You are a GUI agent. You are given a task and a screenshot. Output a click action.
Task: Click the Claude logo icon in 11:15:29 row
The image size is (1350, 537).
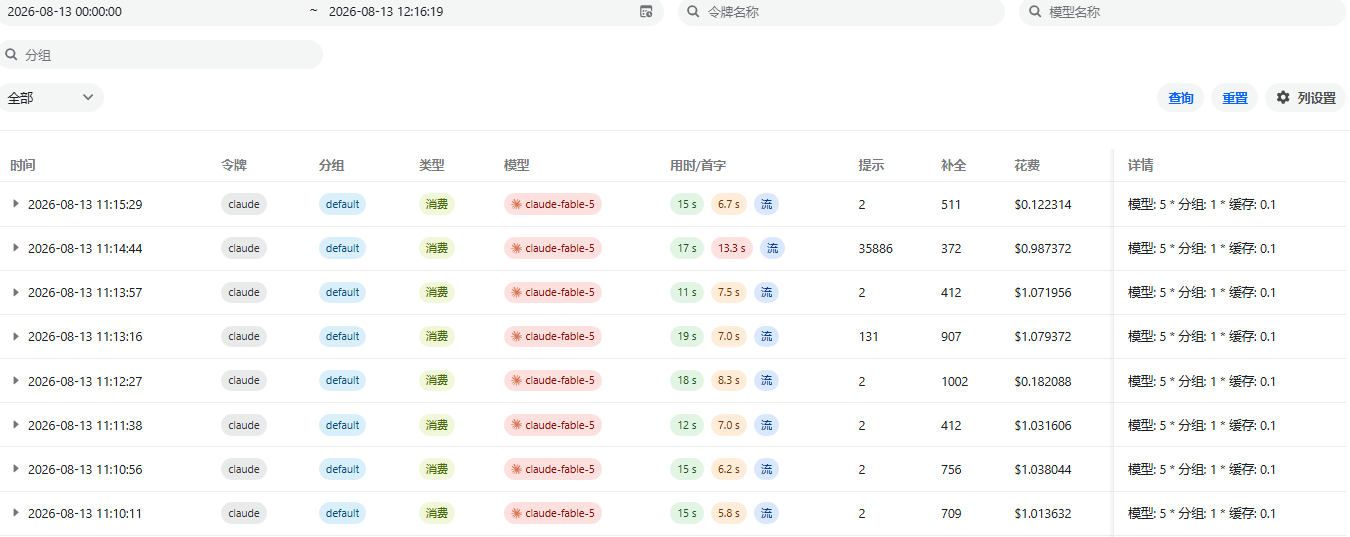click(516, 204)
